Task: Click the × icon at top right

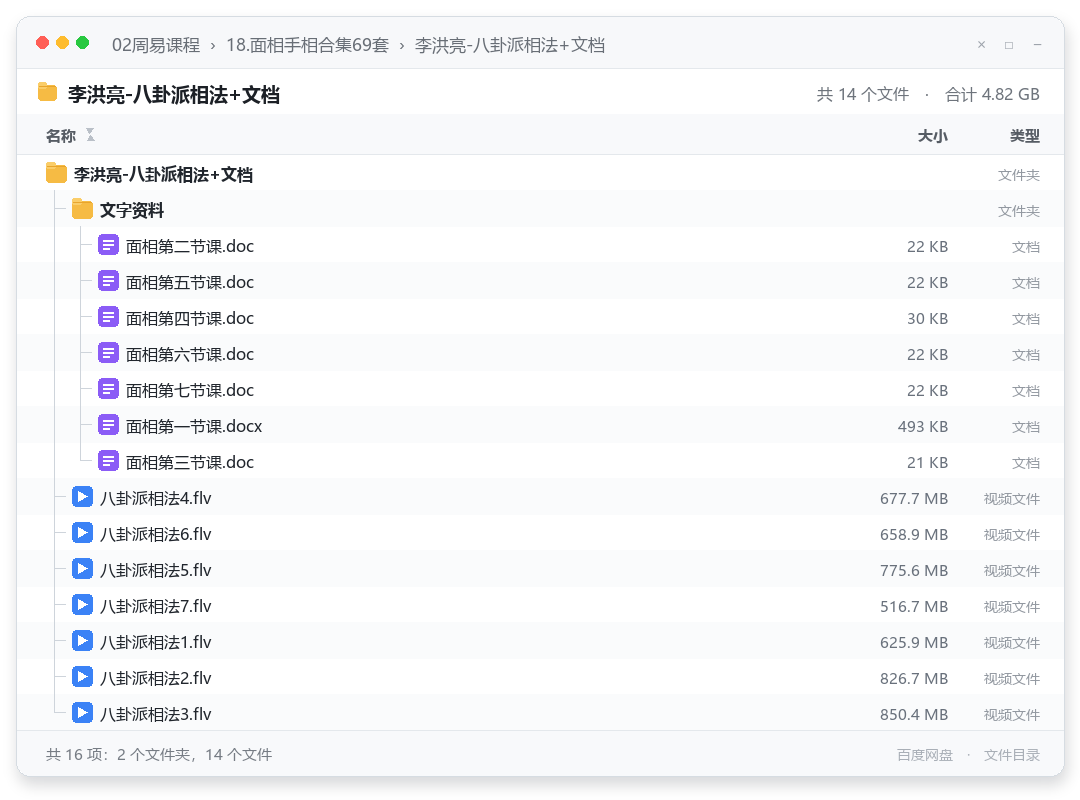Action: tap(982, 45)
